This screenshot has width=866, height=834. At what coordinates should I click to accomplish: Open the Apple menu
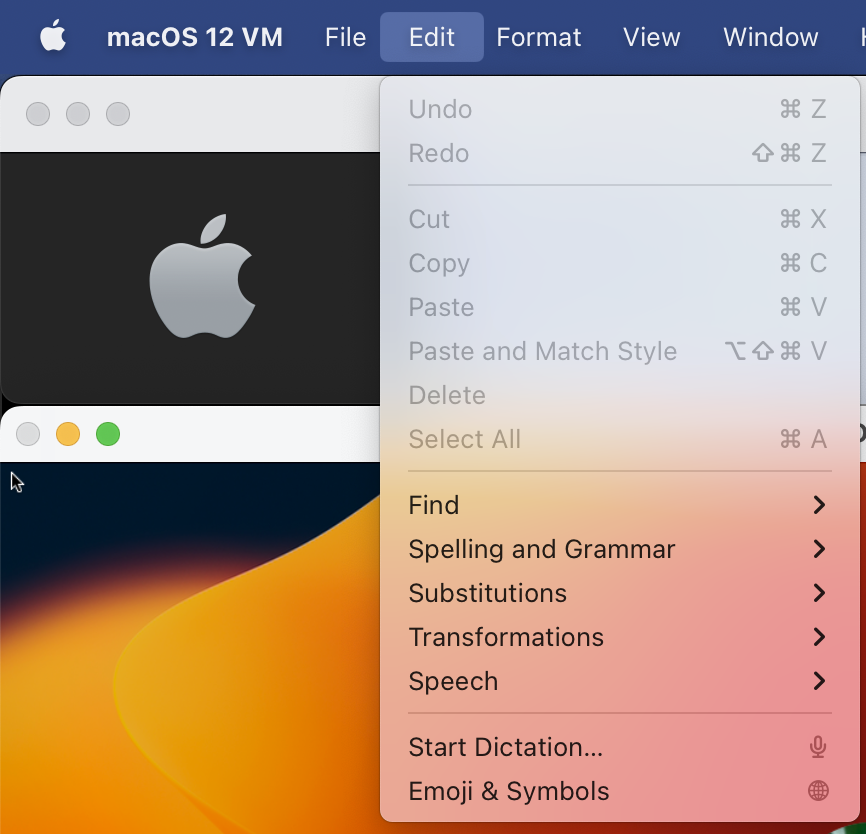click(x=53, y=36)
